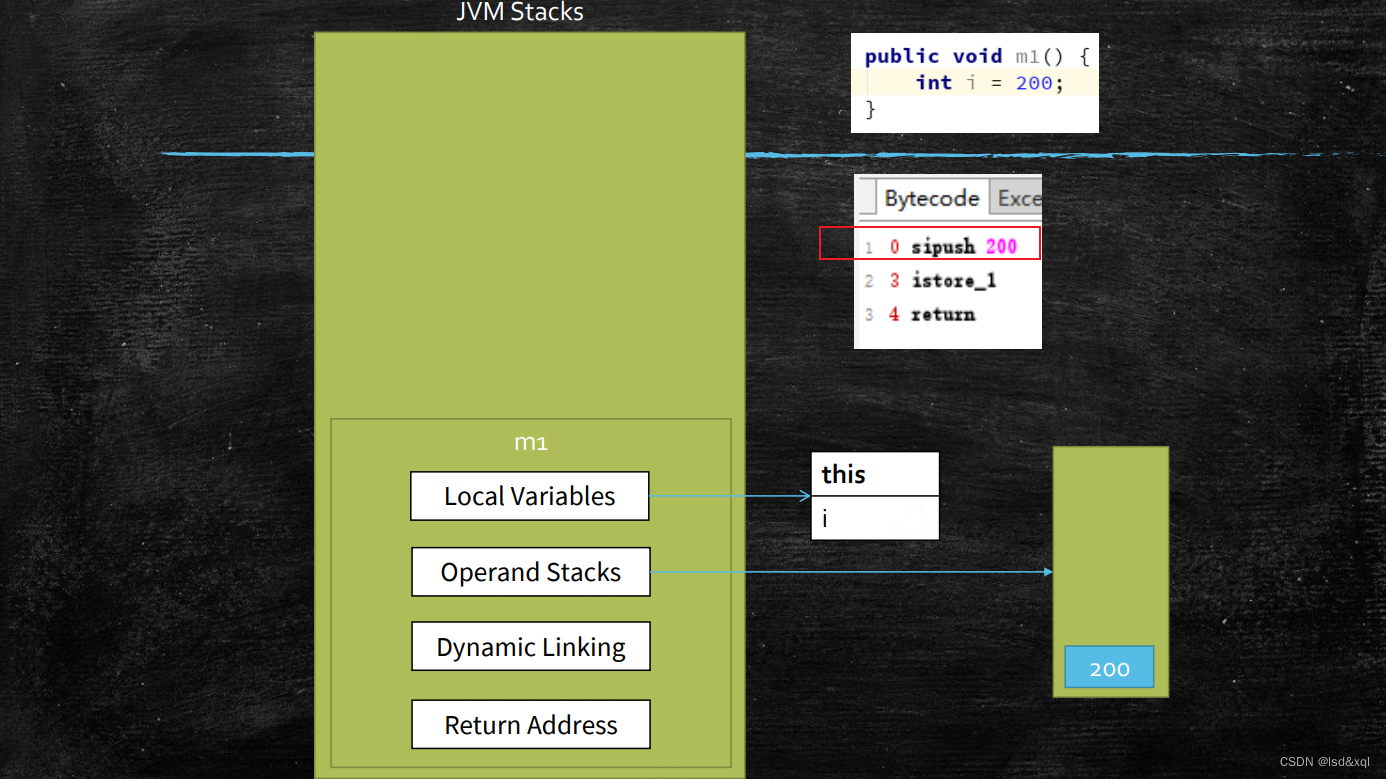Click the 'int i = 200;' code line

(990, 83)
